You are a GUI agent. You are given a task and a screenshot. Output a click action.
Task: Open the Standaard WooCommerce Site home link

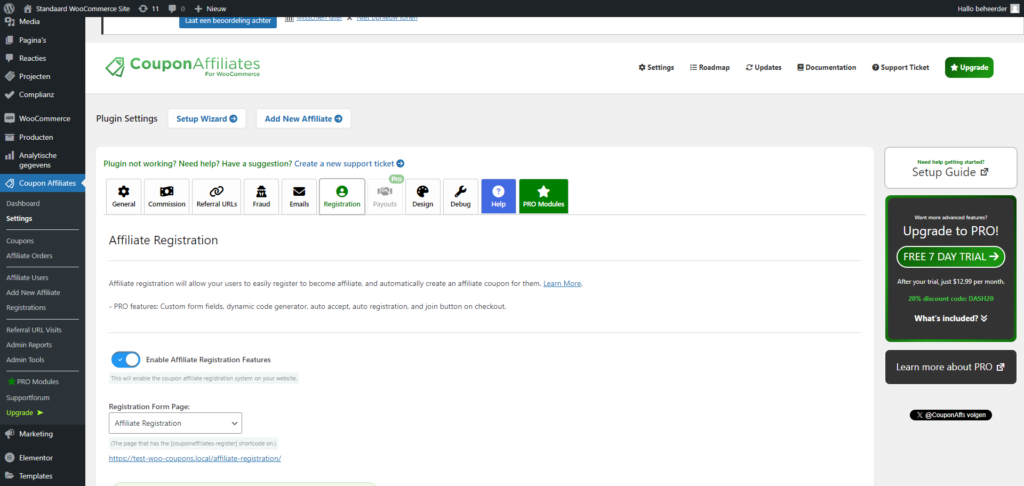(x=77, y=9)
